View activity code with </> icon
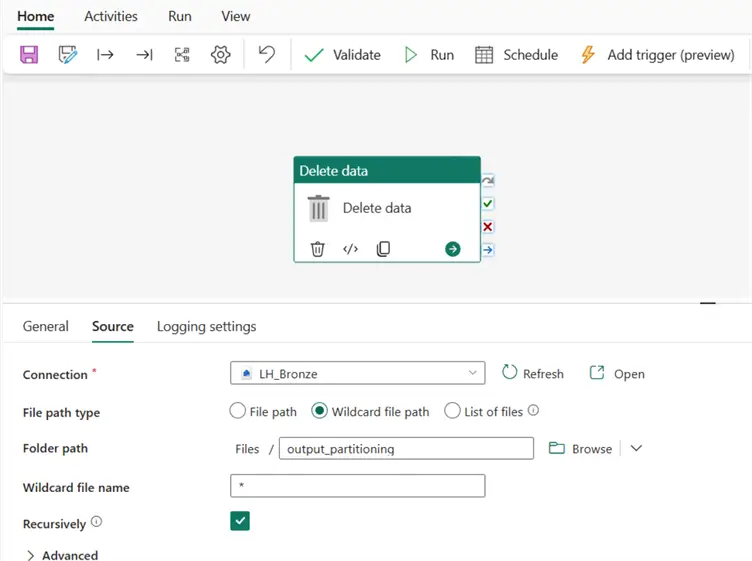This screenshot has width=752, height=561. [x=350, y=249]
